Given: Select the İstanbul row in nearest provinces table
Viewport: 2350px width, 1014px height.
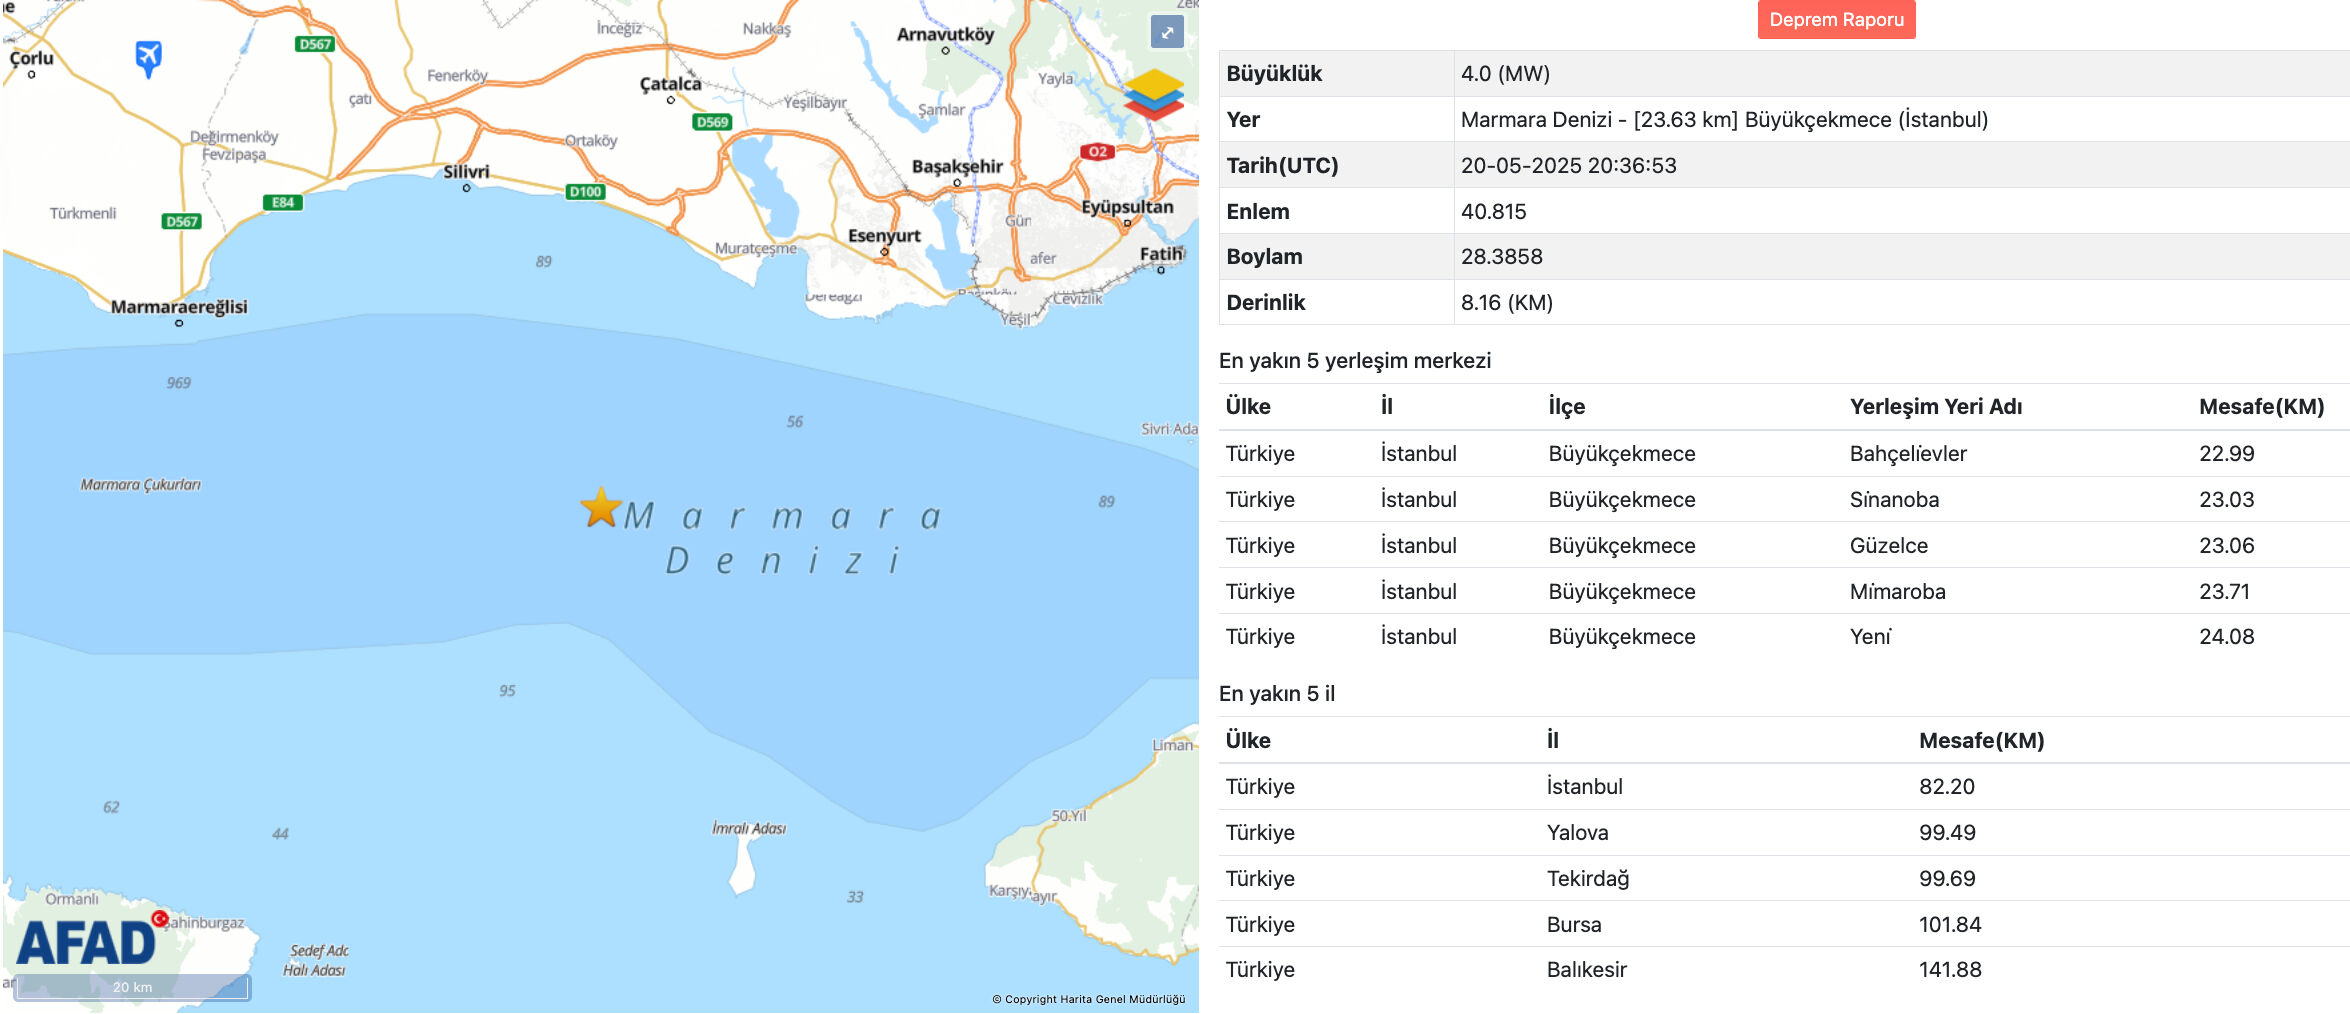Looking at the screenshot, I should 1585,787.
